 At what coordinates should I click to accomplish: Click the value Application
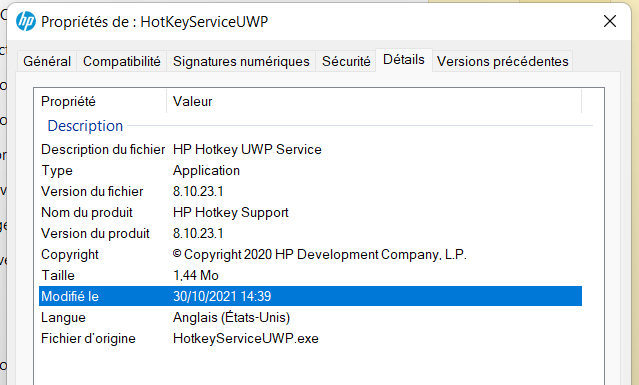[206, 170]
